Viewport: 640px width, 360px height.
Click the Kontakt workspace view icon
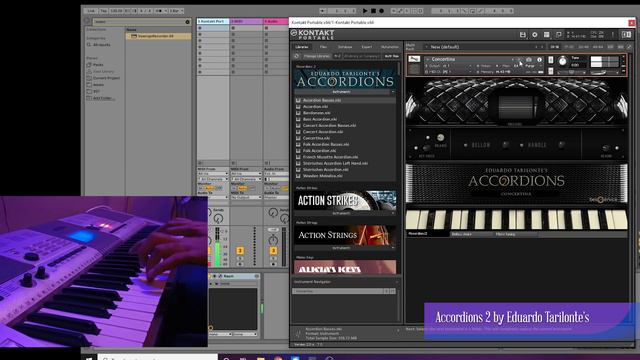tap(547, 35)
